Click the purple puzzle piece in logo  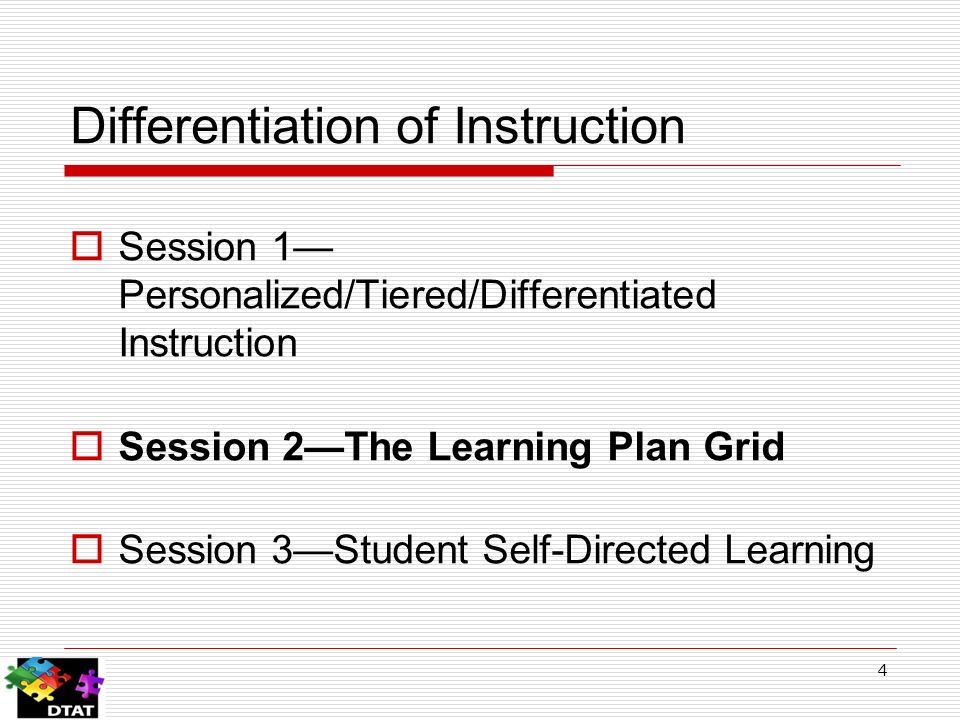pyautogui.click(x=90, y=683)
